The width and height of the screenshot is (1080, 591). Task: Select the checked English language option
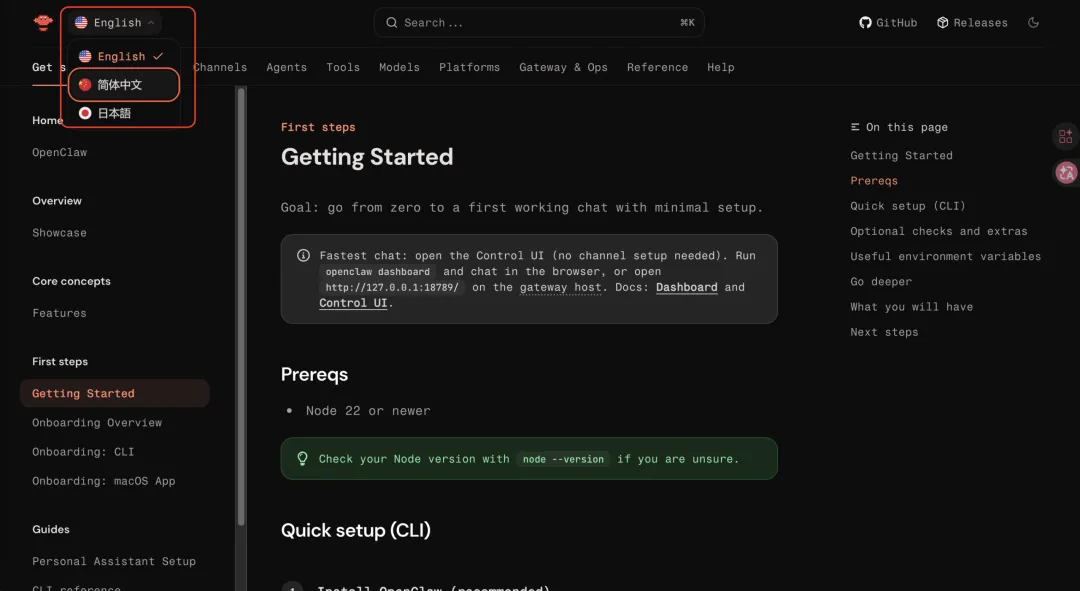(x=121, y=57)
